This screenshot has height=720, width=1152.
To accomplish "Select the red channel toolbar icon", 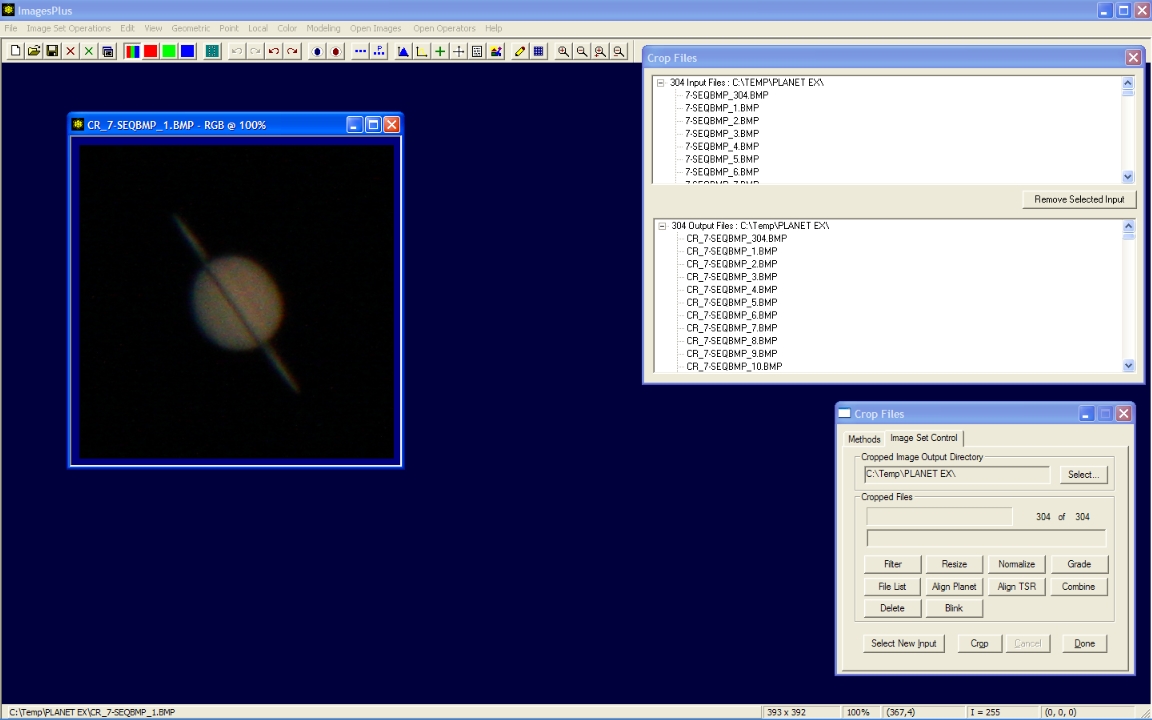I will 151,51.
